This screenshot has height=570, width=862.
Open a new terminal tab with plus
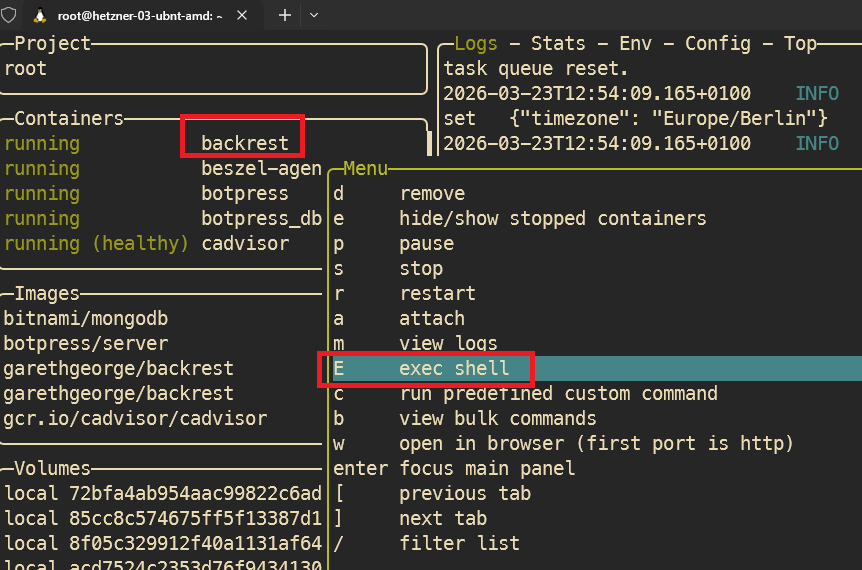pyautogui.click(x=284, y=15)
